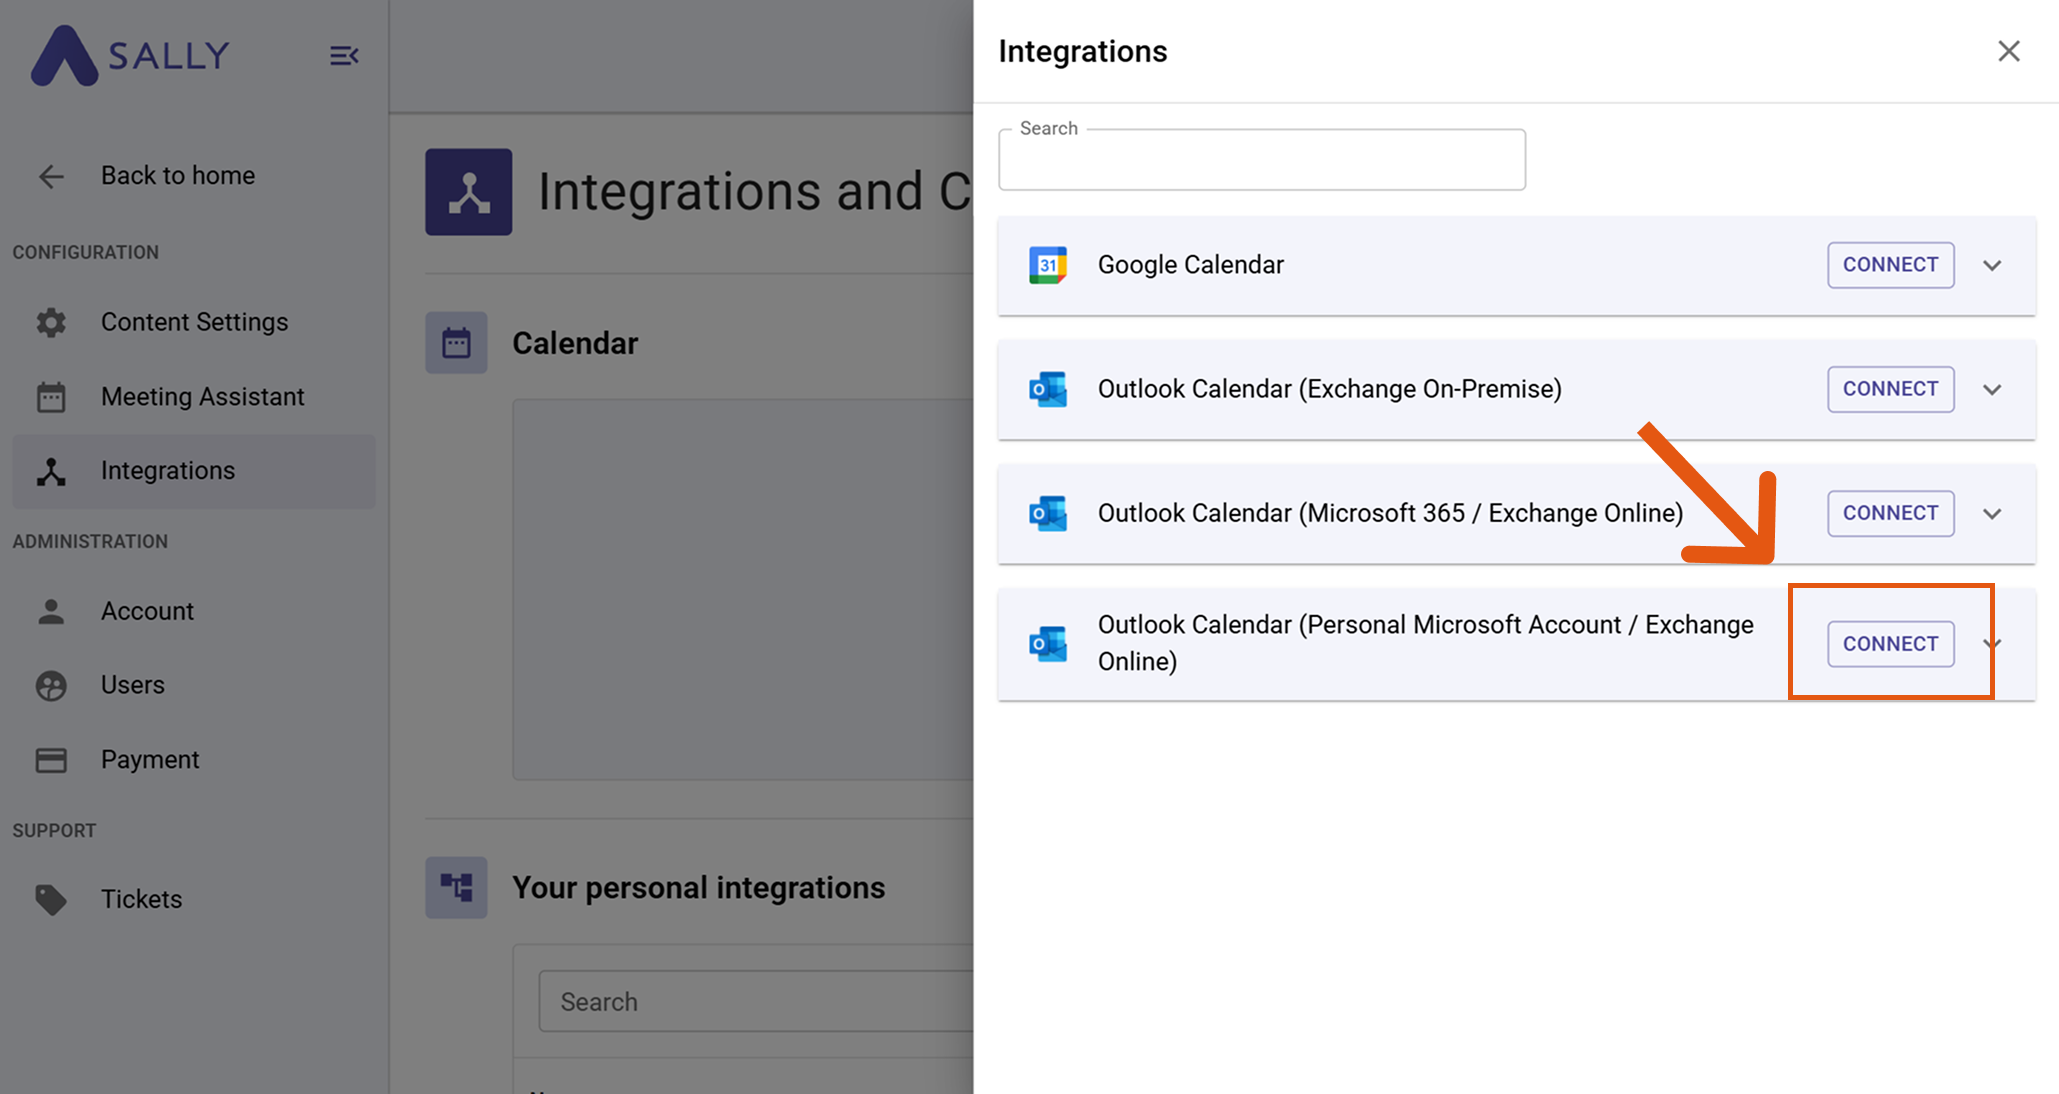Viewport: 2059px width, 1094px height.
Task: Connect Outlook Calendar Personal Microsoft Account
Action: [1890, 644]
